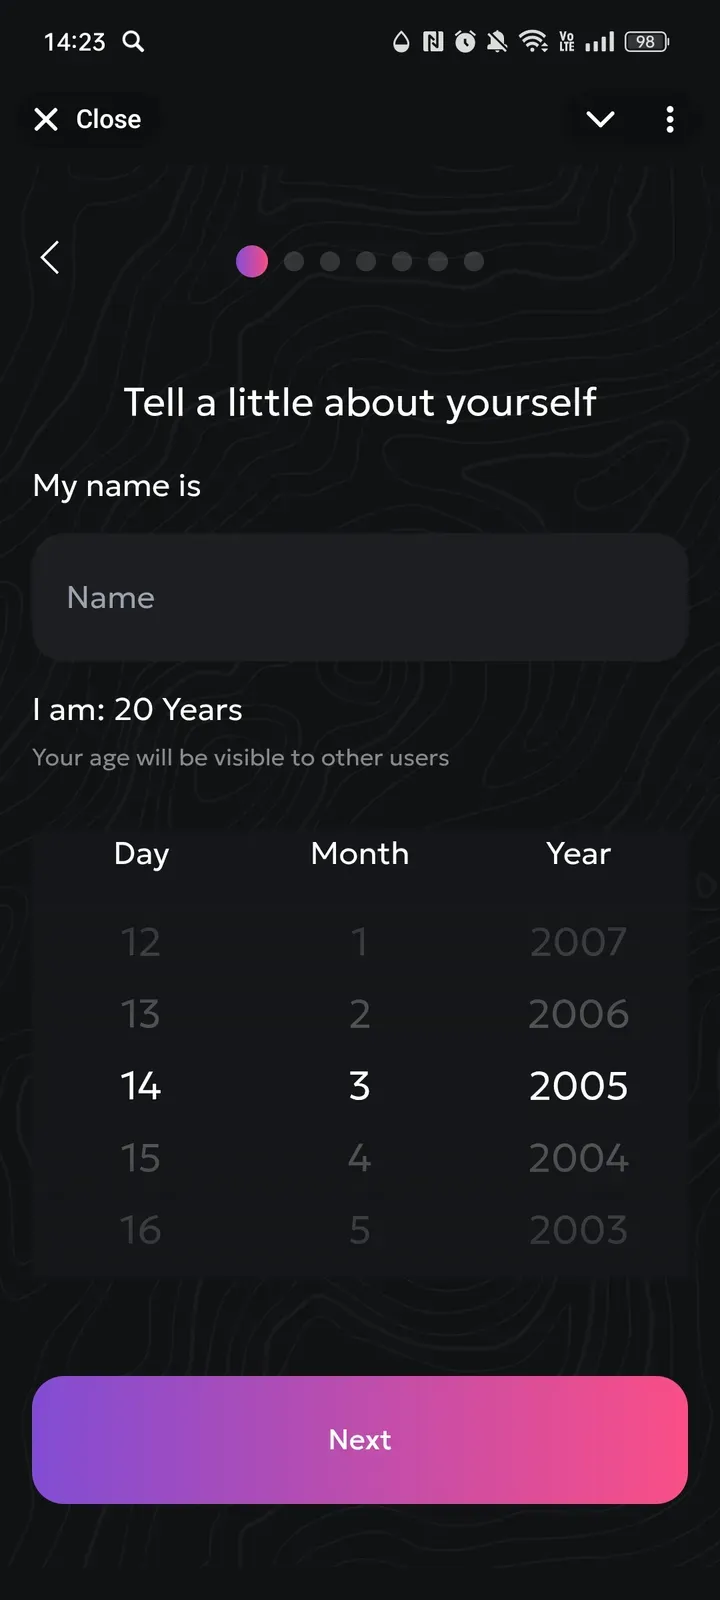This screenshot has height=1600, width=720.
Task: Tap the back arrow icon
Action: (50, 258)
